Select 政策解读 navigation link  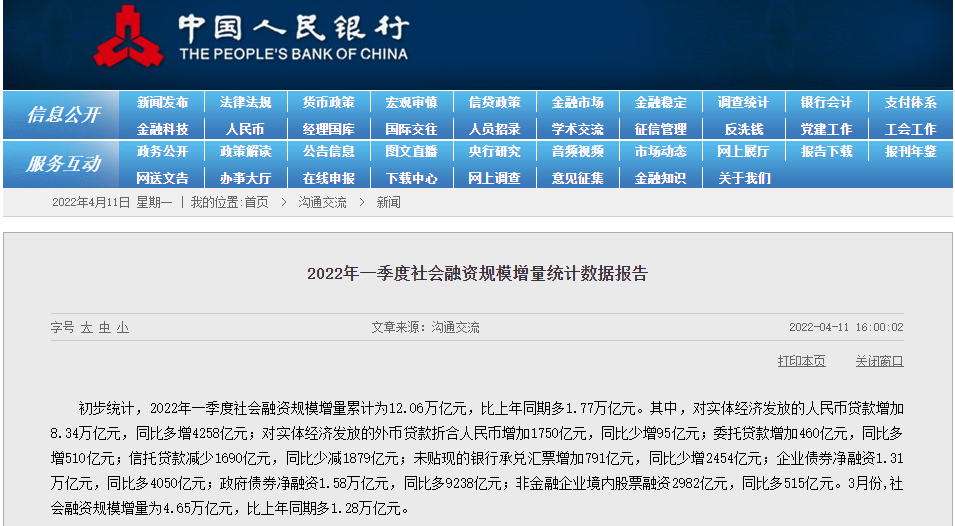tap(245, 151)
